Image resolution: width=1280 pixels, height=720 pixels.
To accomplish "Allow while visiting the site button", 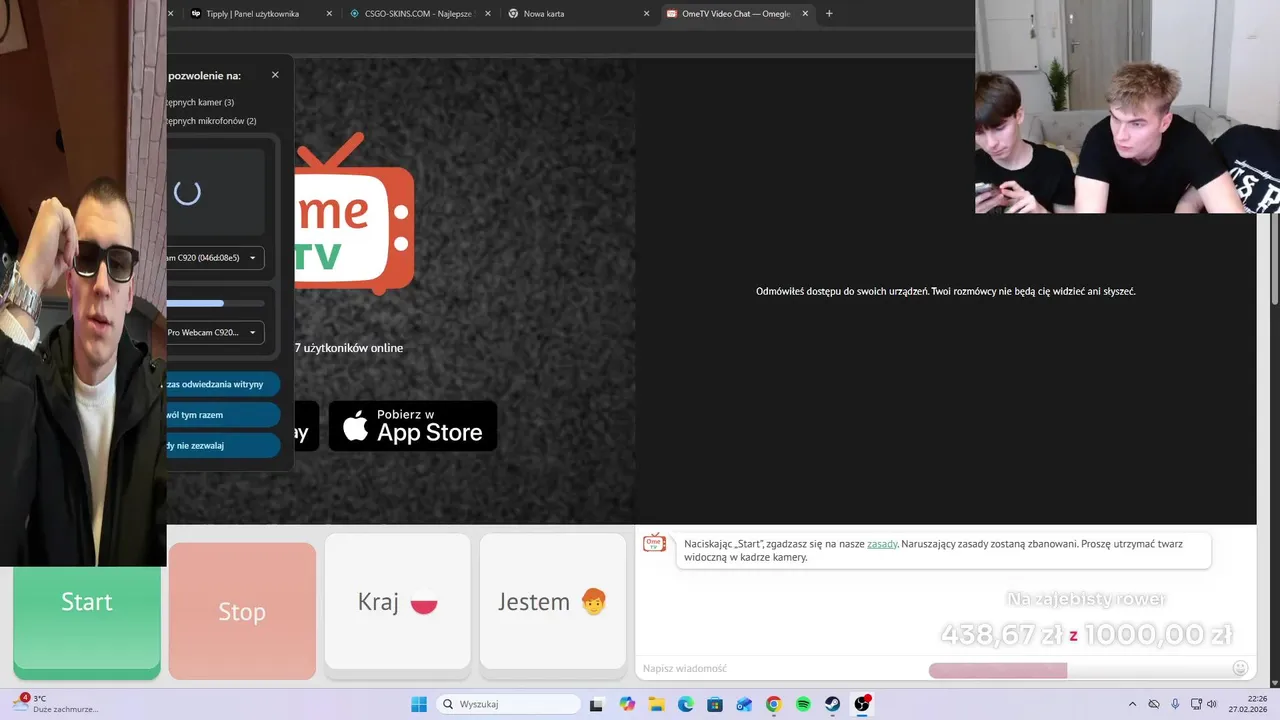I will (223, 384).
